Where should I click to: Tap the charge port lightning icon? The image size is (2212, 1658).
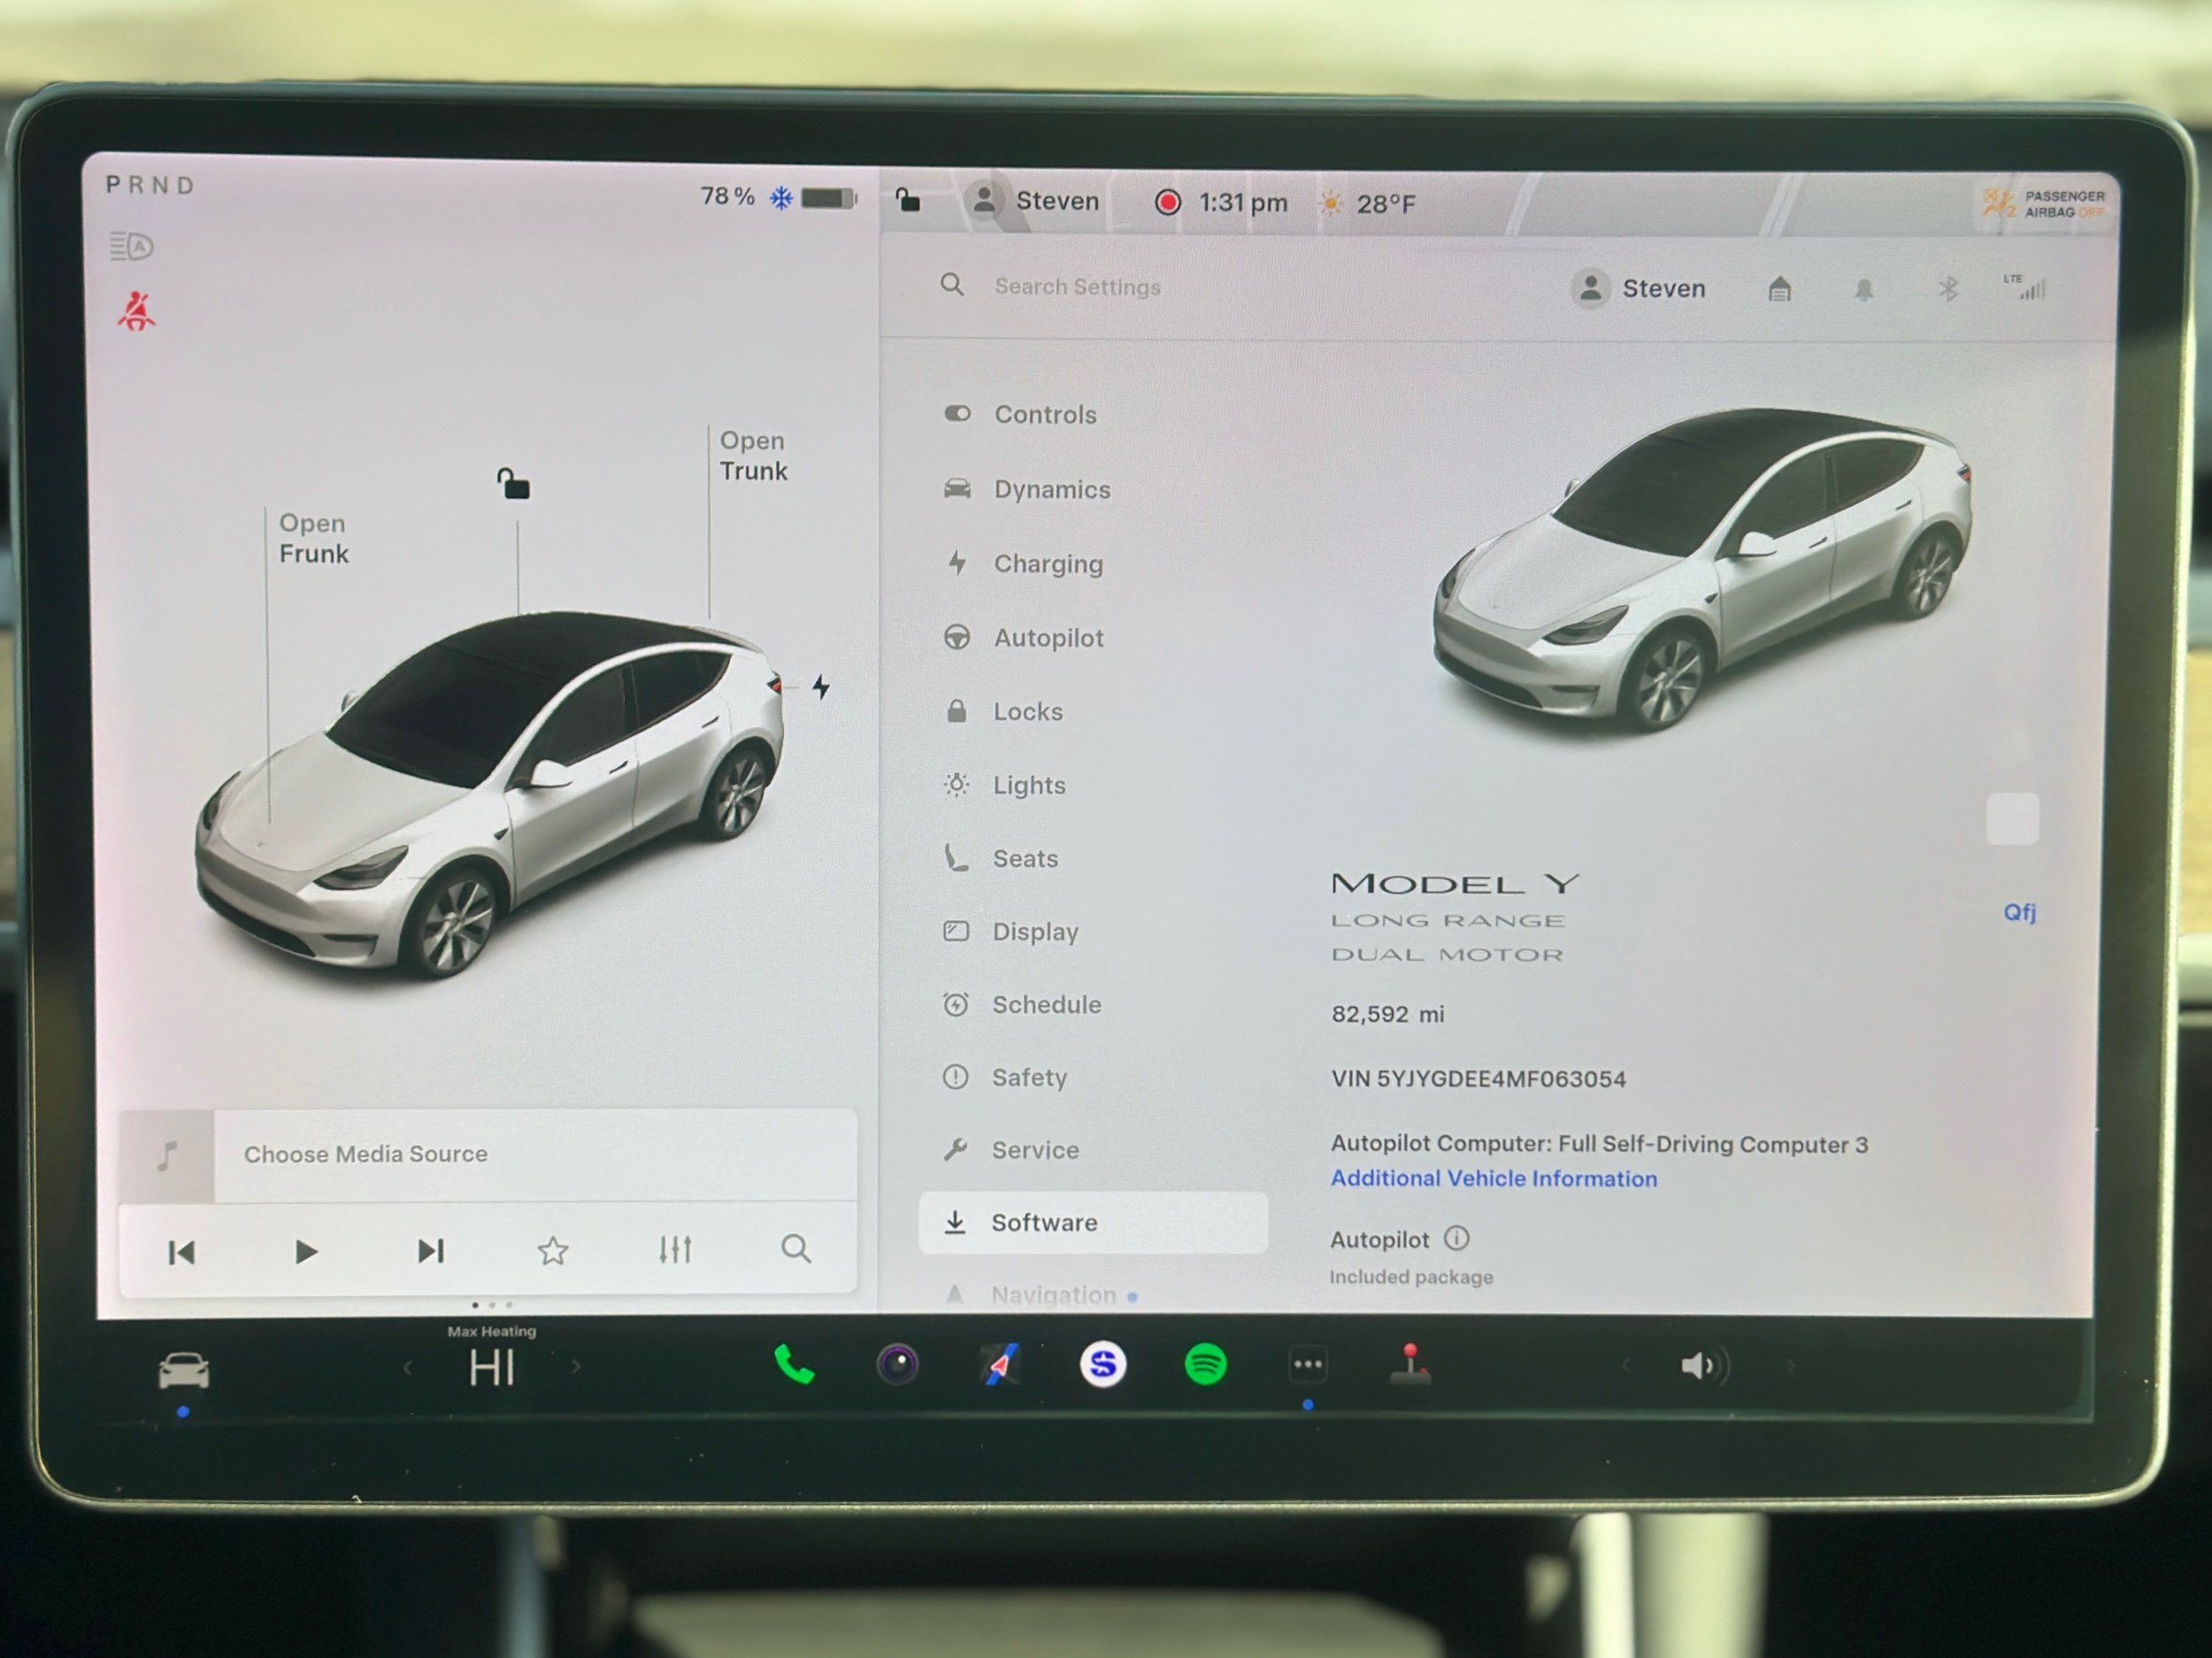821,687
